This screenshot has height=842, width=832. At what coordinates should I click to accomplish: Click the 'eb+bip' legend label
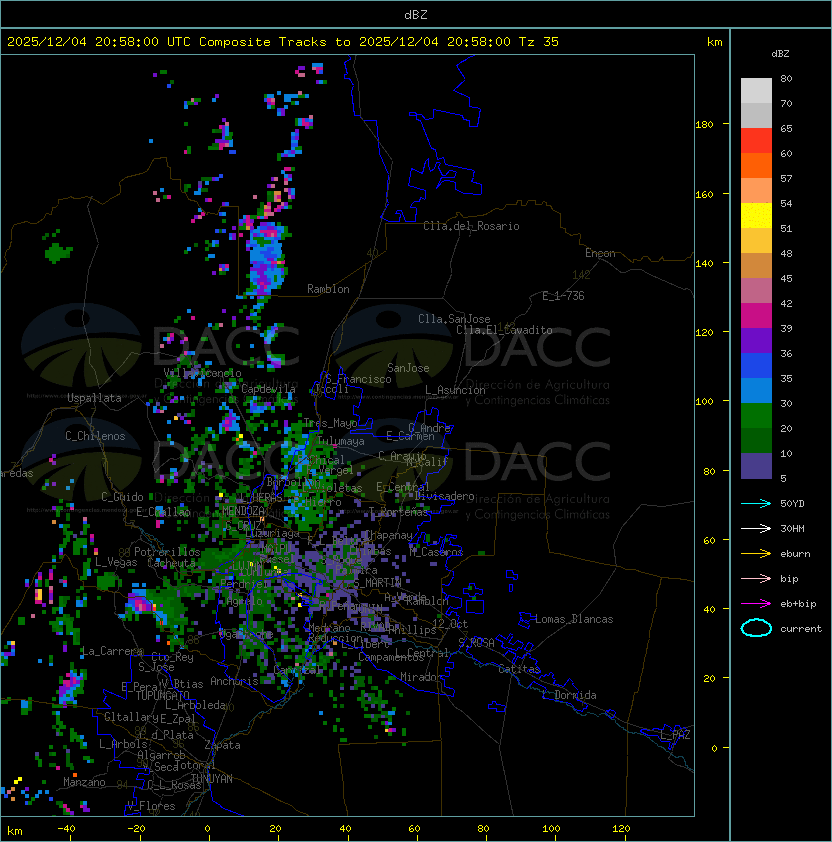(798, 604)
